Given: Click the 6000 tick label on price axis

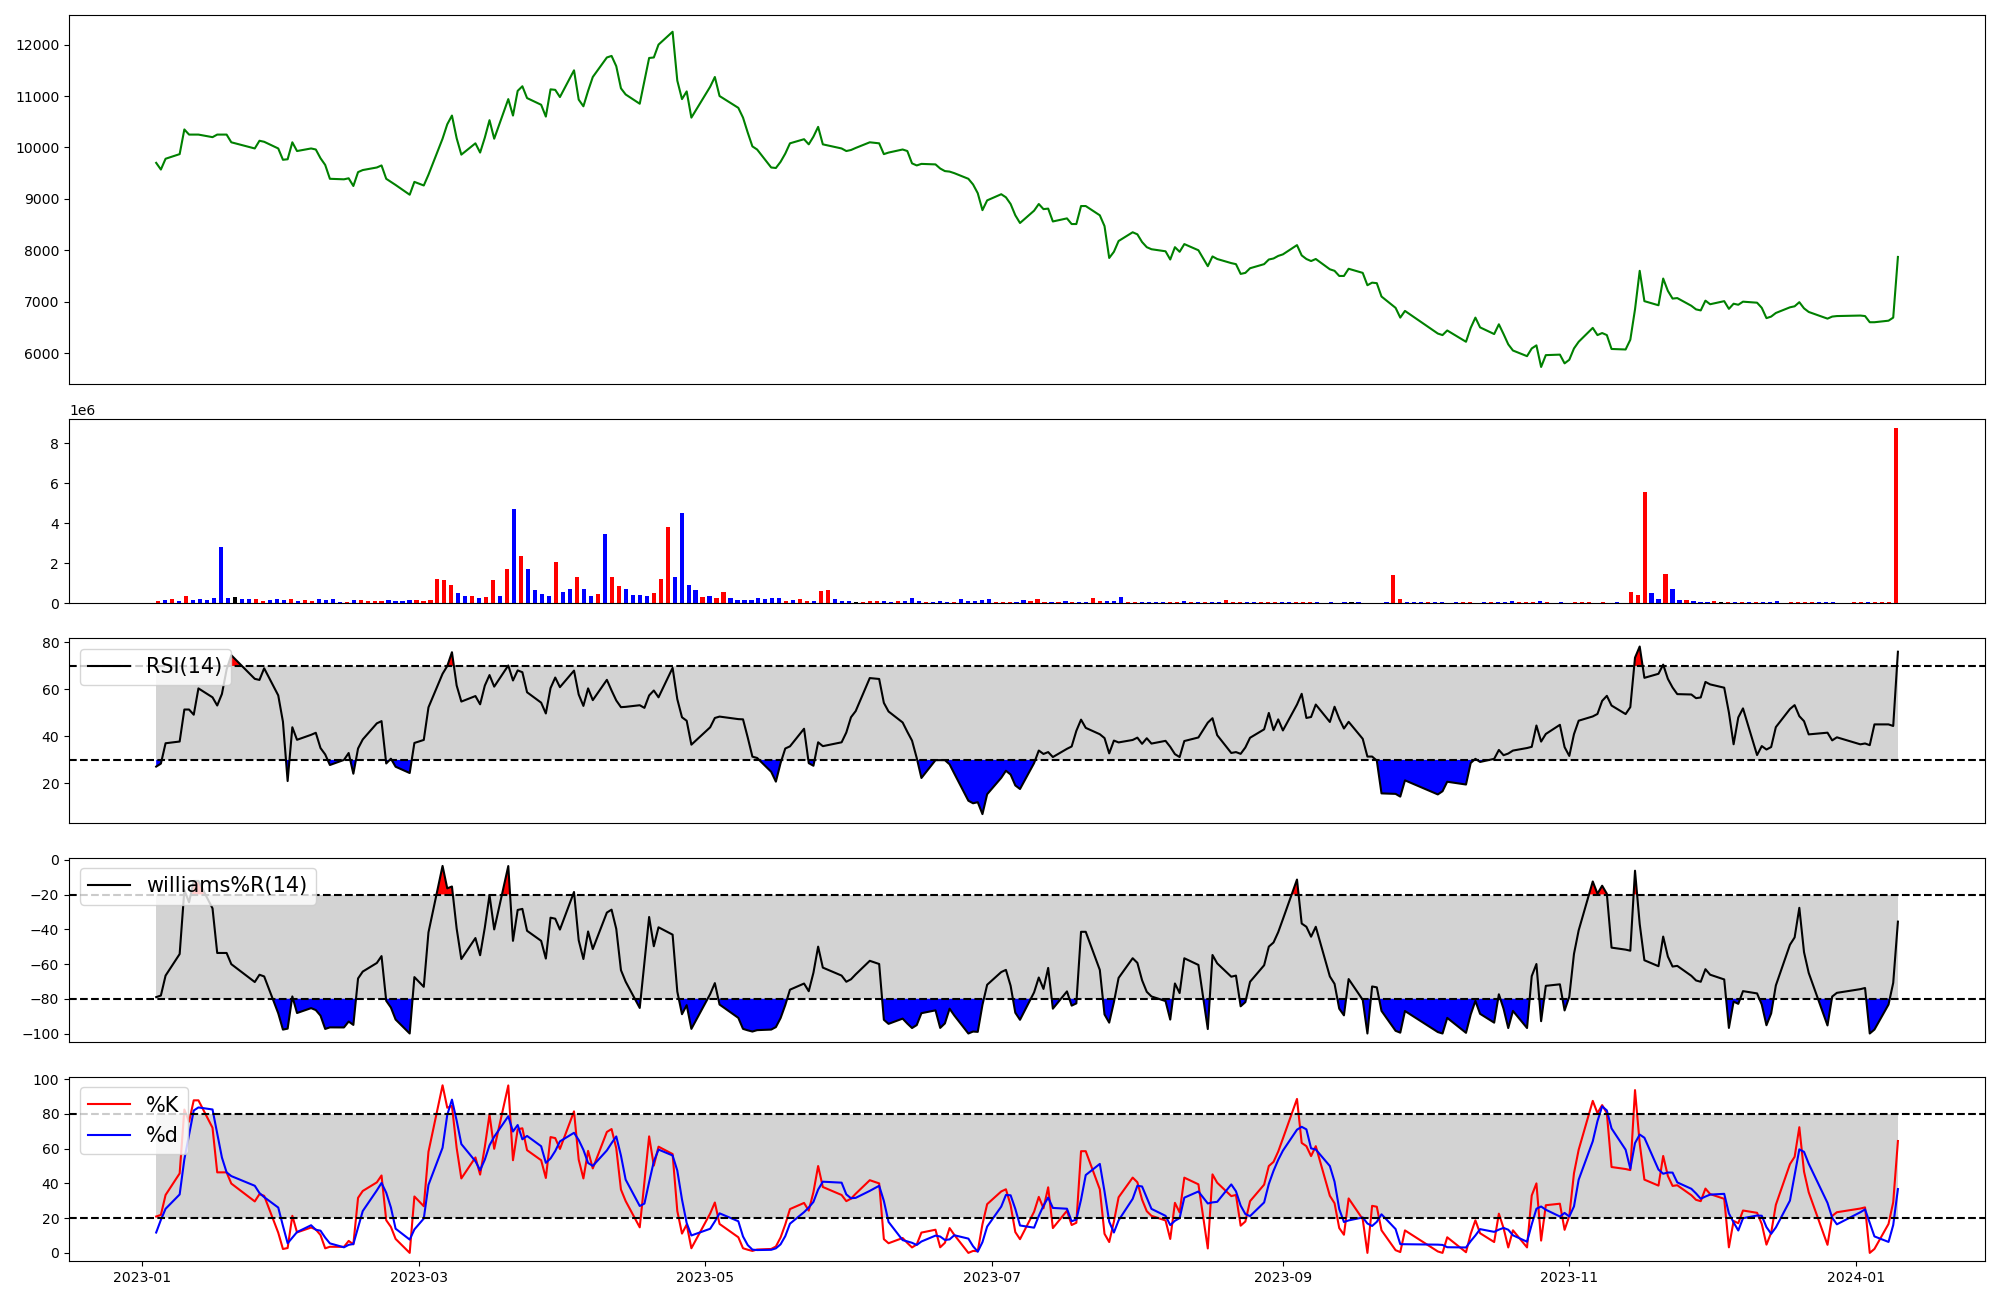Looking at the screenshot, I should [41, 354].
